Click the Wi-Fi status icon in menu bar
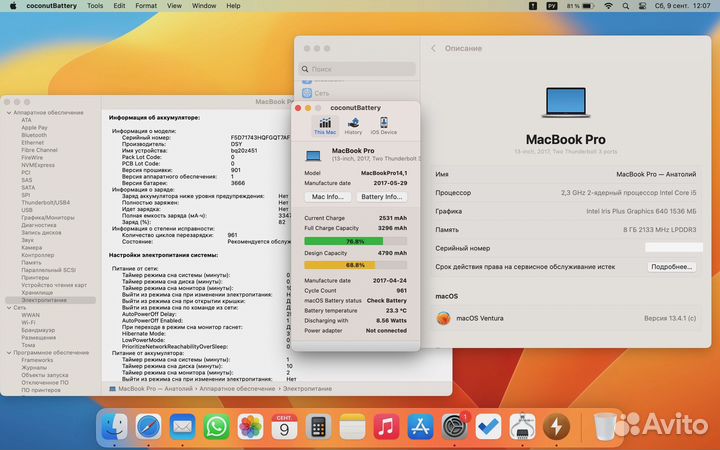This screenshot has width=720, height=450. 608,6
